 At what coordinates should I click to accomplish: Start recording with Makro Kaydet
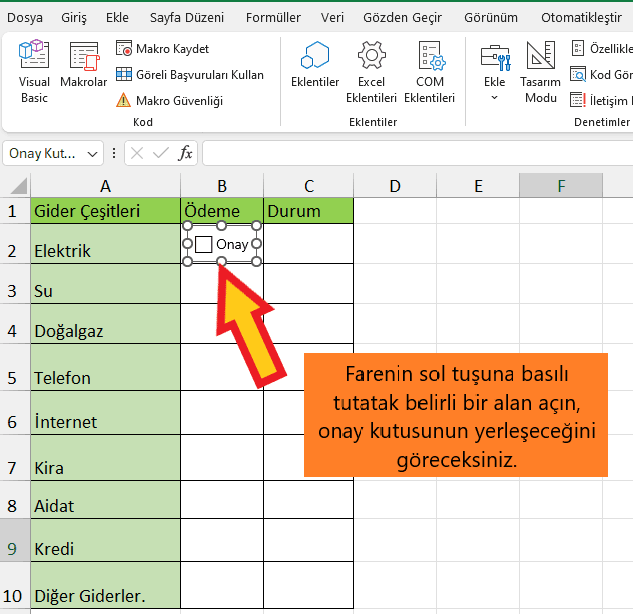click(163, 48)
